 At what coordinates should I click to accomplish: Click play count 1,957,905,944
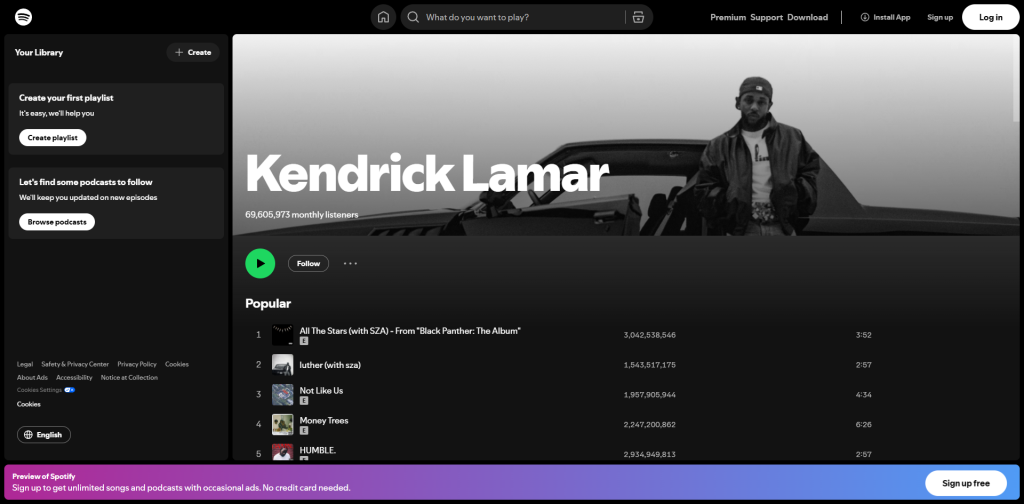[650, 394]
